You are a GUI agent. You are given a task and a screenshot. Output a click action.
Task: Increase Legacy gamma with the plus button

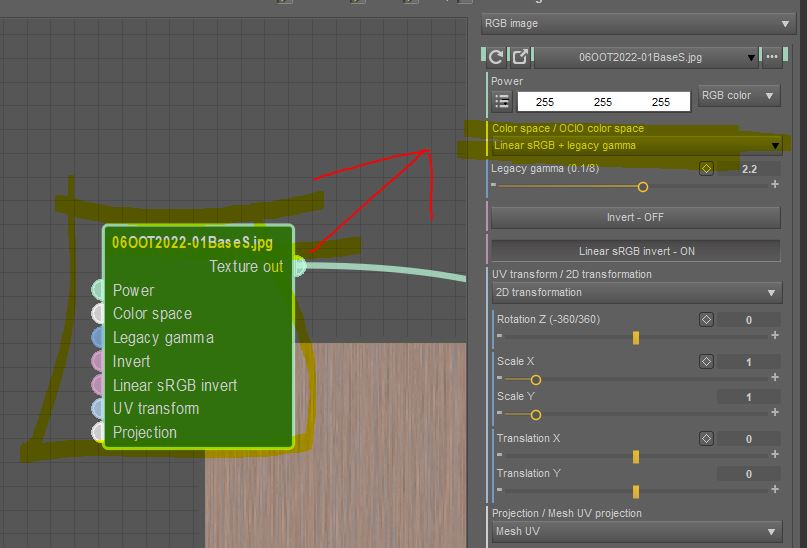(x=775, y=184)
